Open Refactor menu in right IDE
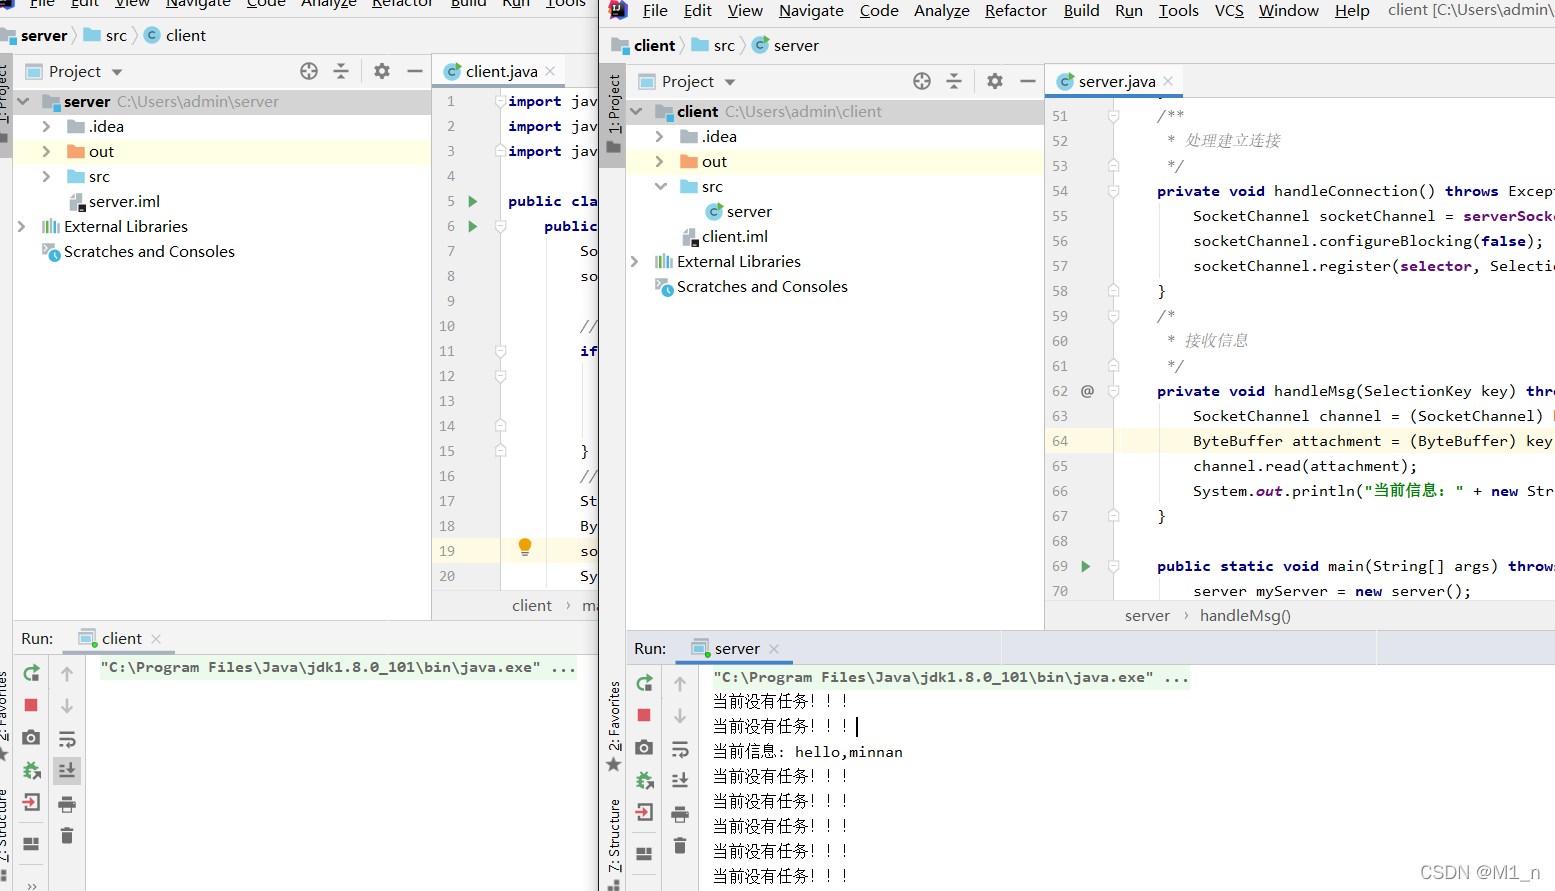Image resolution: width=1555 pixels, height=891 pixels. click(1015, 10)
